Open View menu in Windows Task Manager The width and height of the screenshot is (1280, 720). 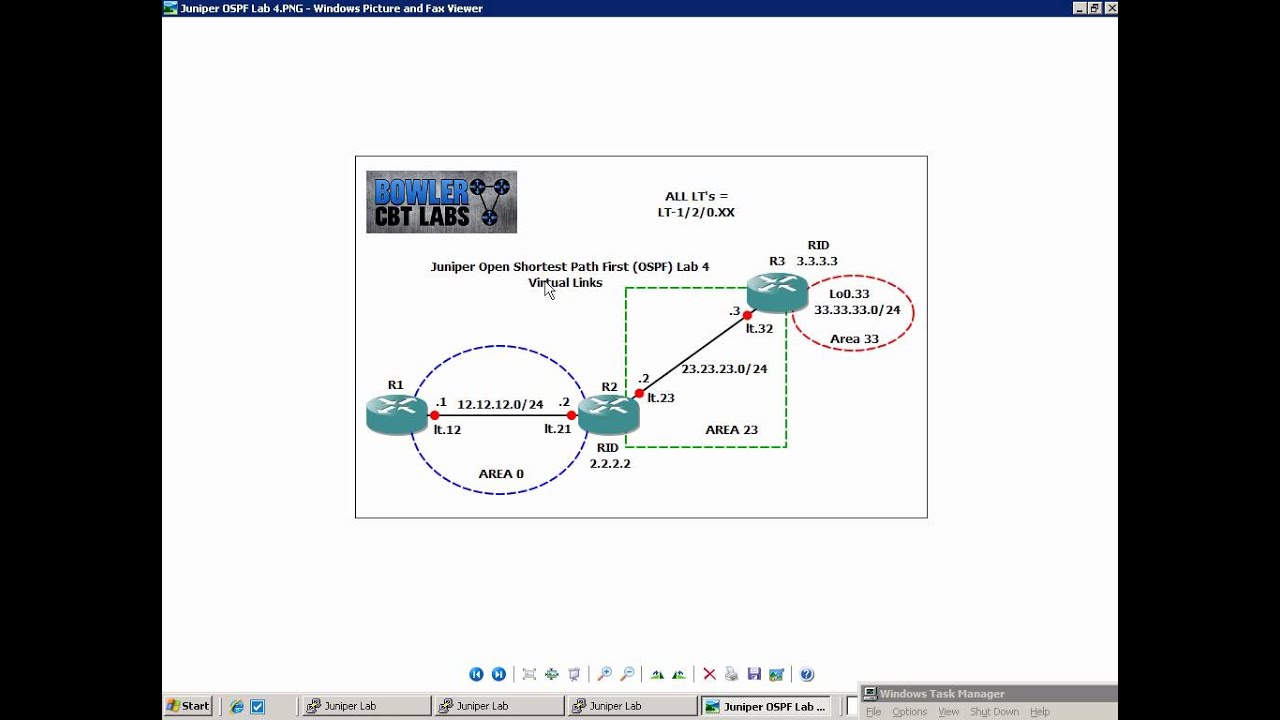[x=949, y=712]
